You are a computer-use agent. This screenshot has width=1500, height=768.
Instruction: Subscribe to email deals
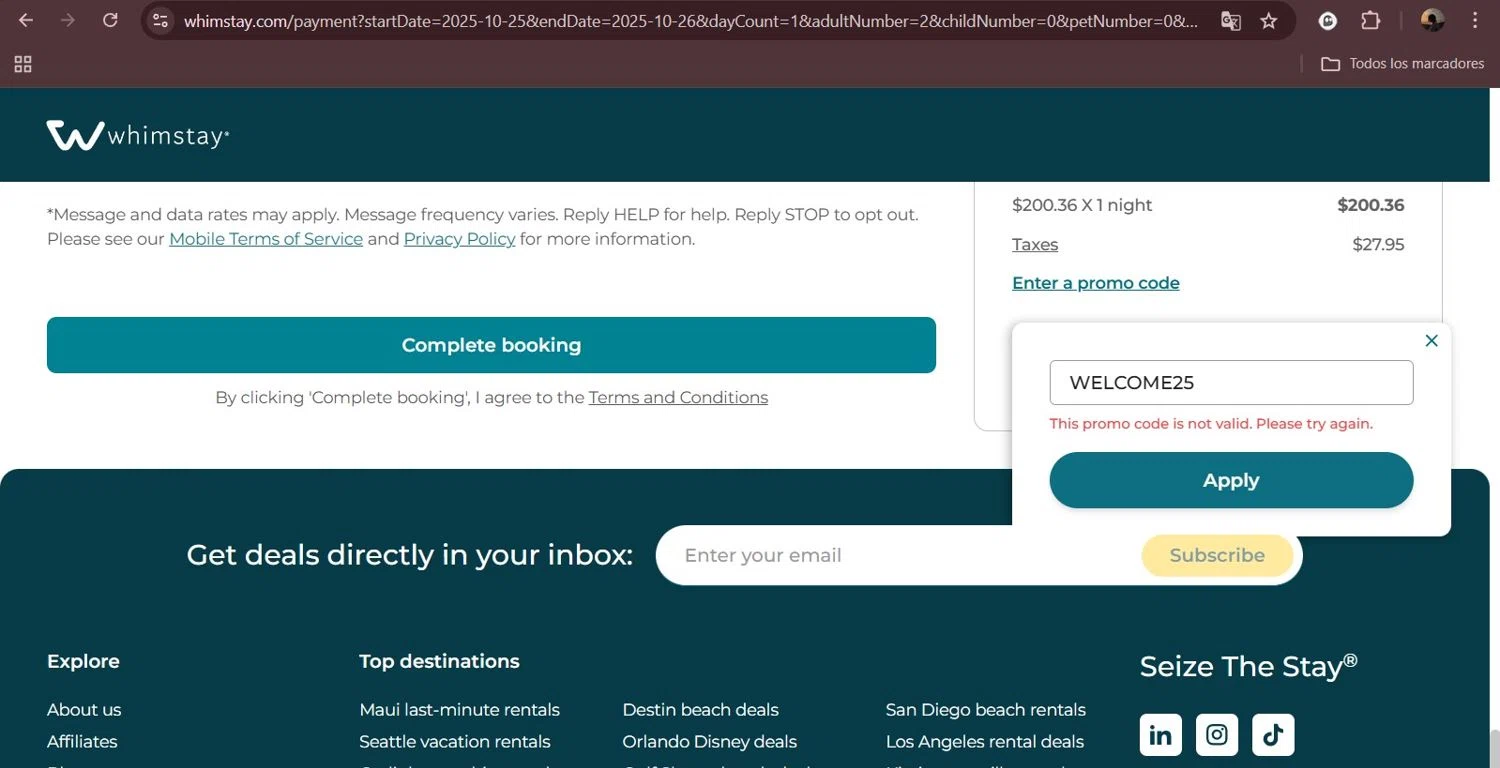1217,555
